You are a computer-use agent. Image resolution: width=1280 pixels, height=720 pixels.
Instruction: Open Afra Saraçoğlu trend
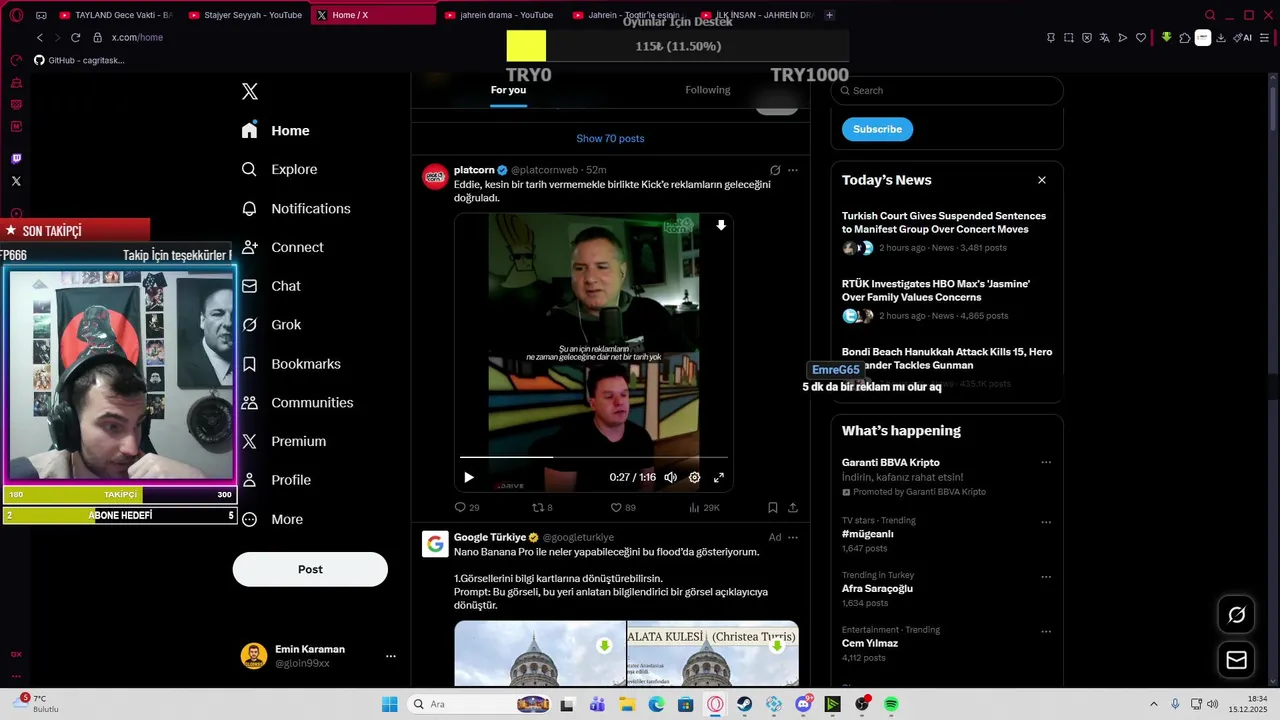pos(877,589)
